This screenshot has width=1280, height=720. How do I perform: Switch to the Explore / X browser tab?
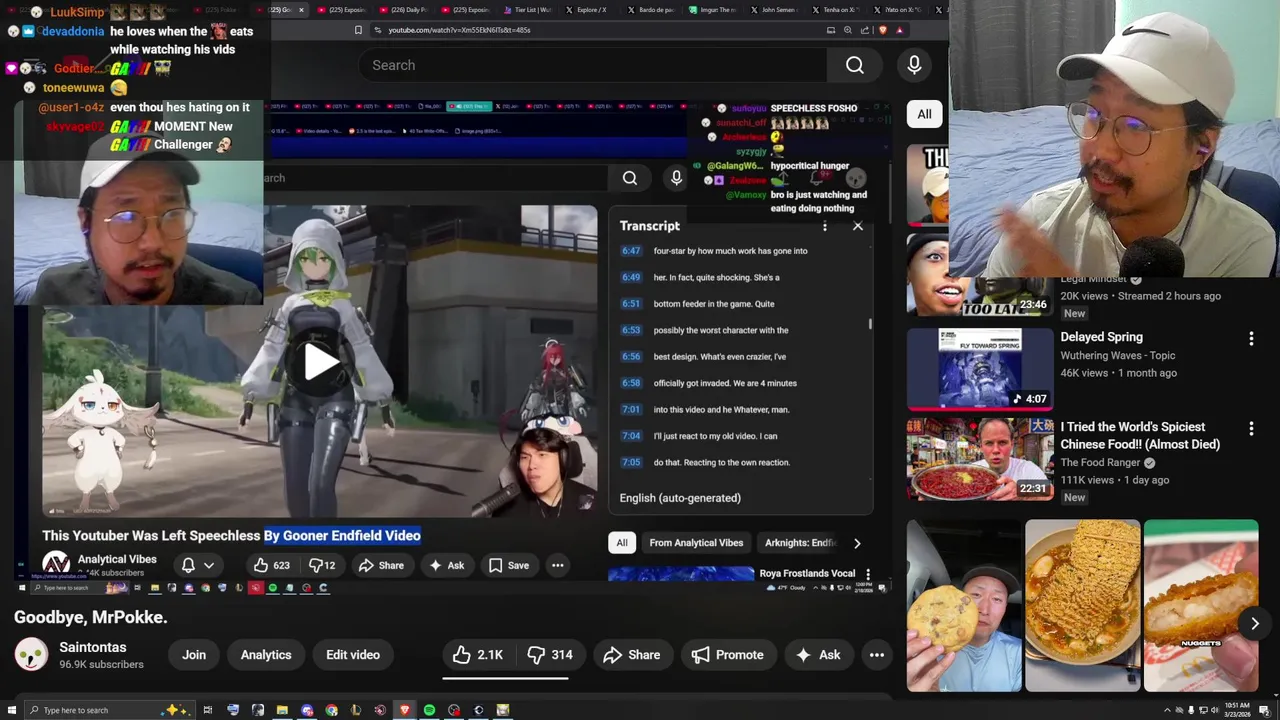coord(586,10)
